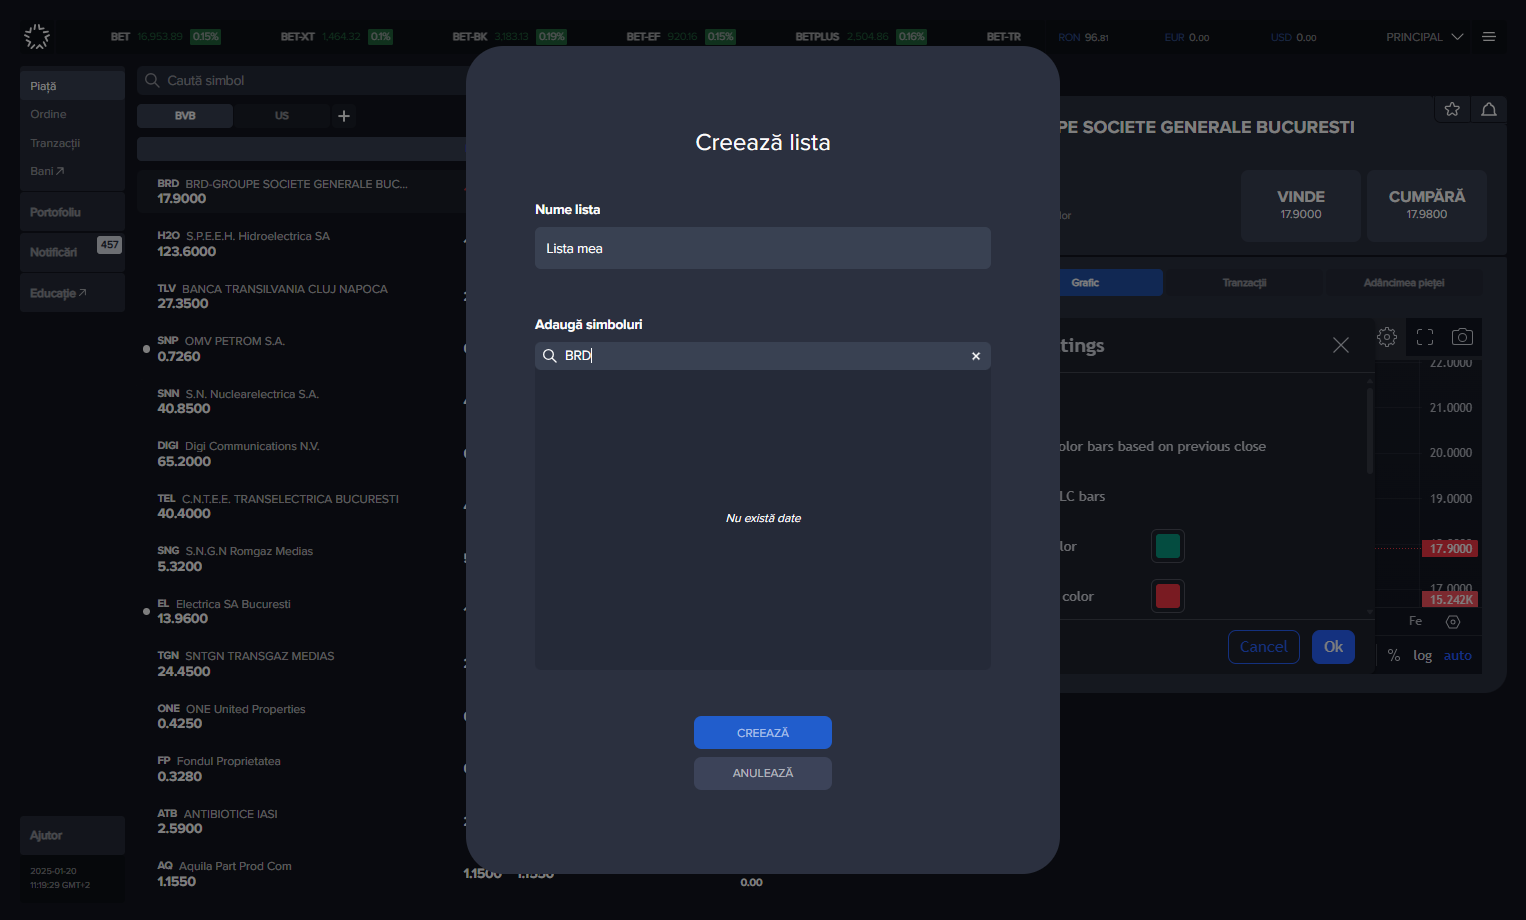Click the VINDE 17.9000 button

(1301, 205)
